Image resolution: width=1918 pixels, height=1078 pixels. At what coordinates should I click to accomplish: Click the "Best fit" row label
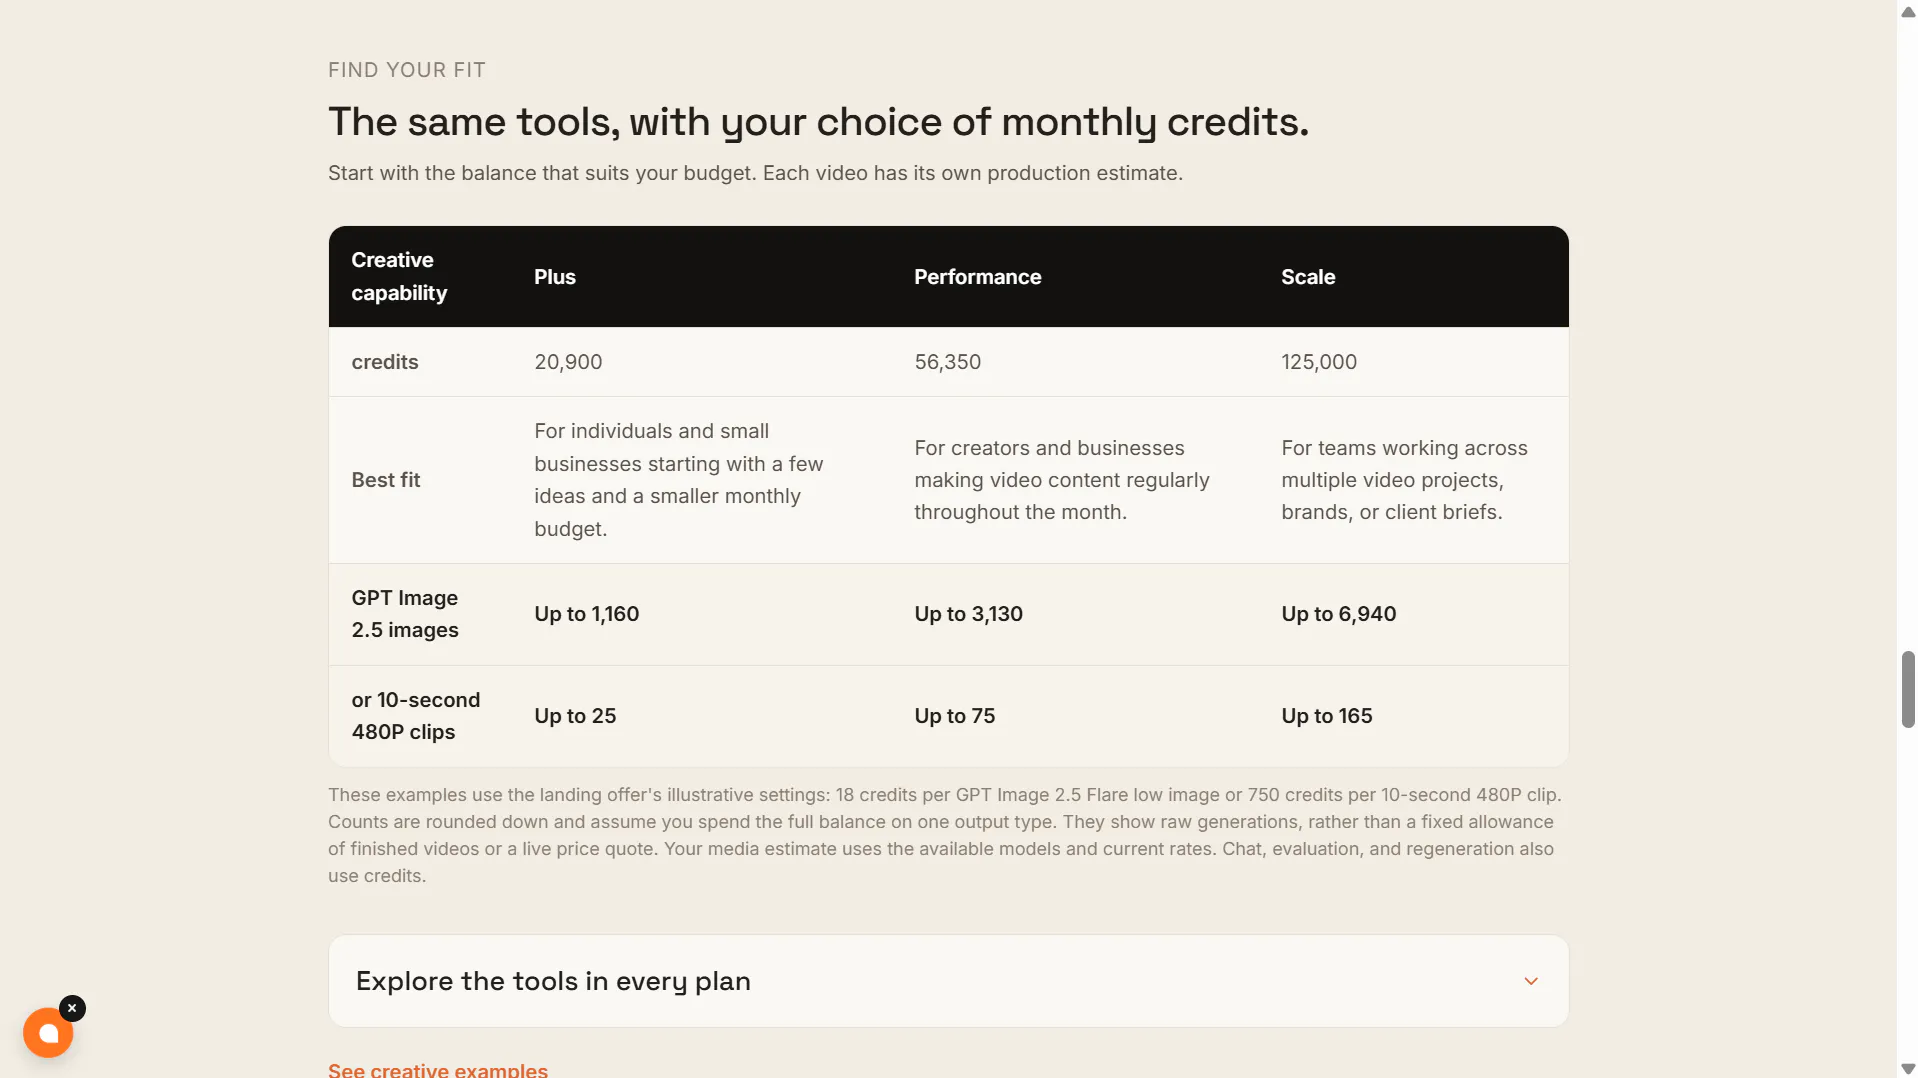[x=385, y=480]
